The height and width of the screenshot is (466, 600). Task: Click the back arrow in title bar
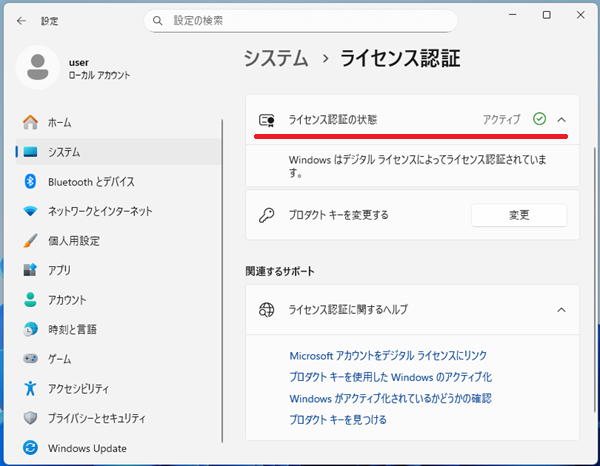[21, 20]
